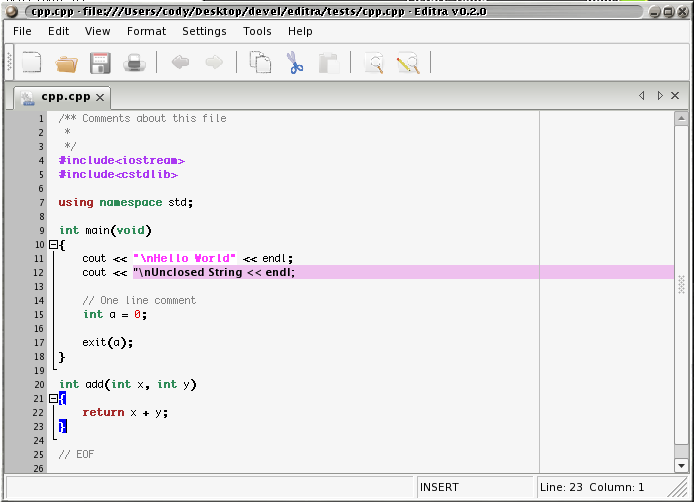Click the Paste clipboard icon
The height and width of the screenshot is (502, 694).
click(328, 64)
